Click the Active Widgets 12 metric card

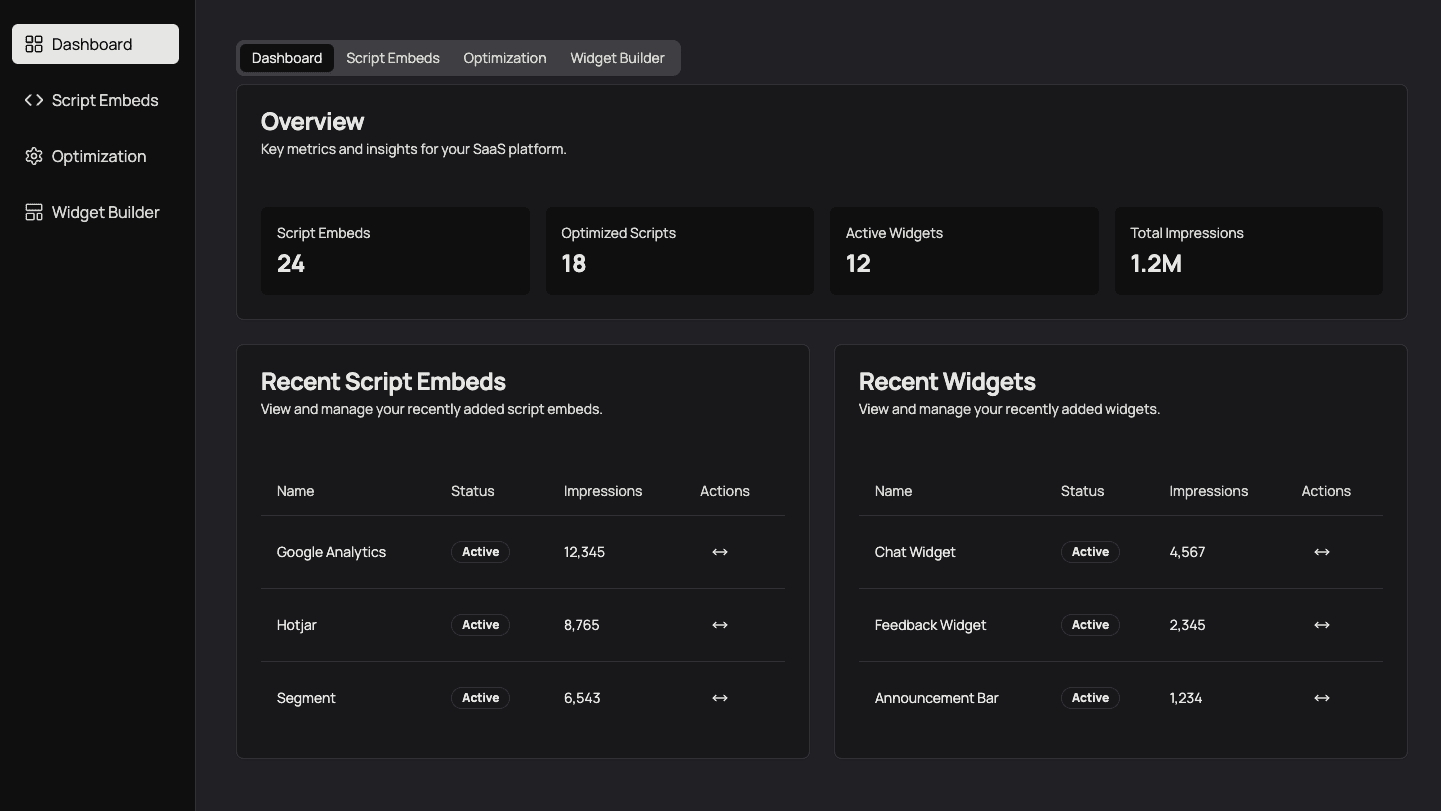pyautogui.click(x=964, y=251)
